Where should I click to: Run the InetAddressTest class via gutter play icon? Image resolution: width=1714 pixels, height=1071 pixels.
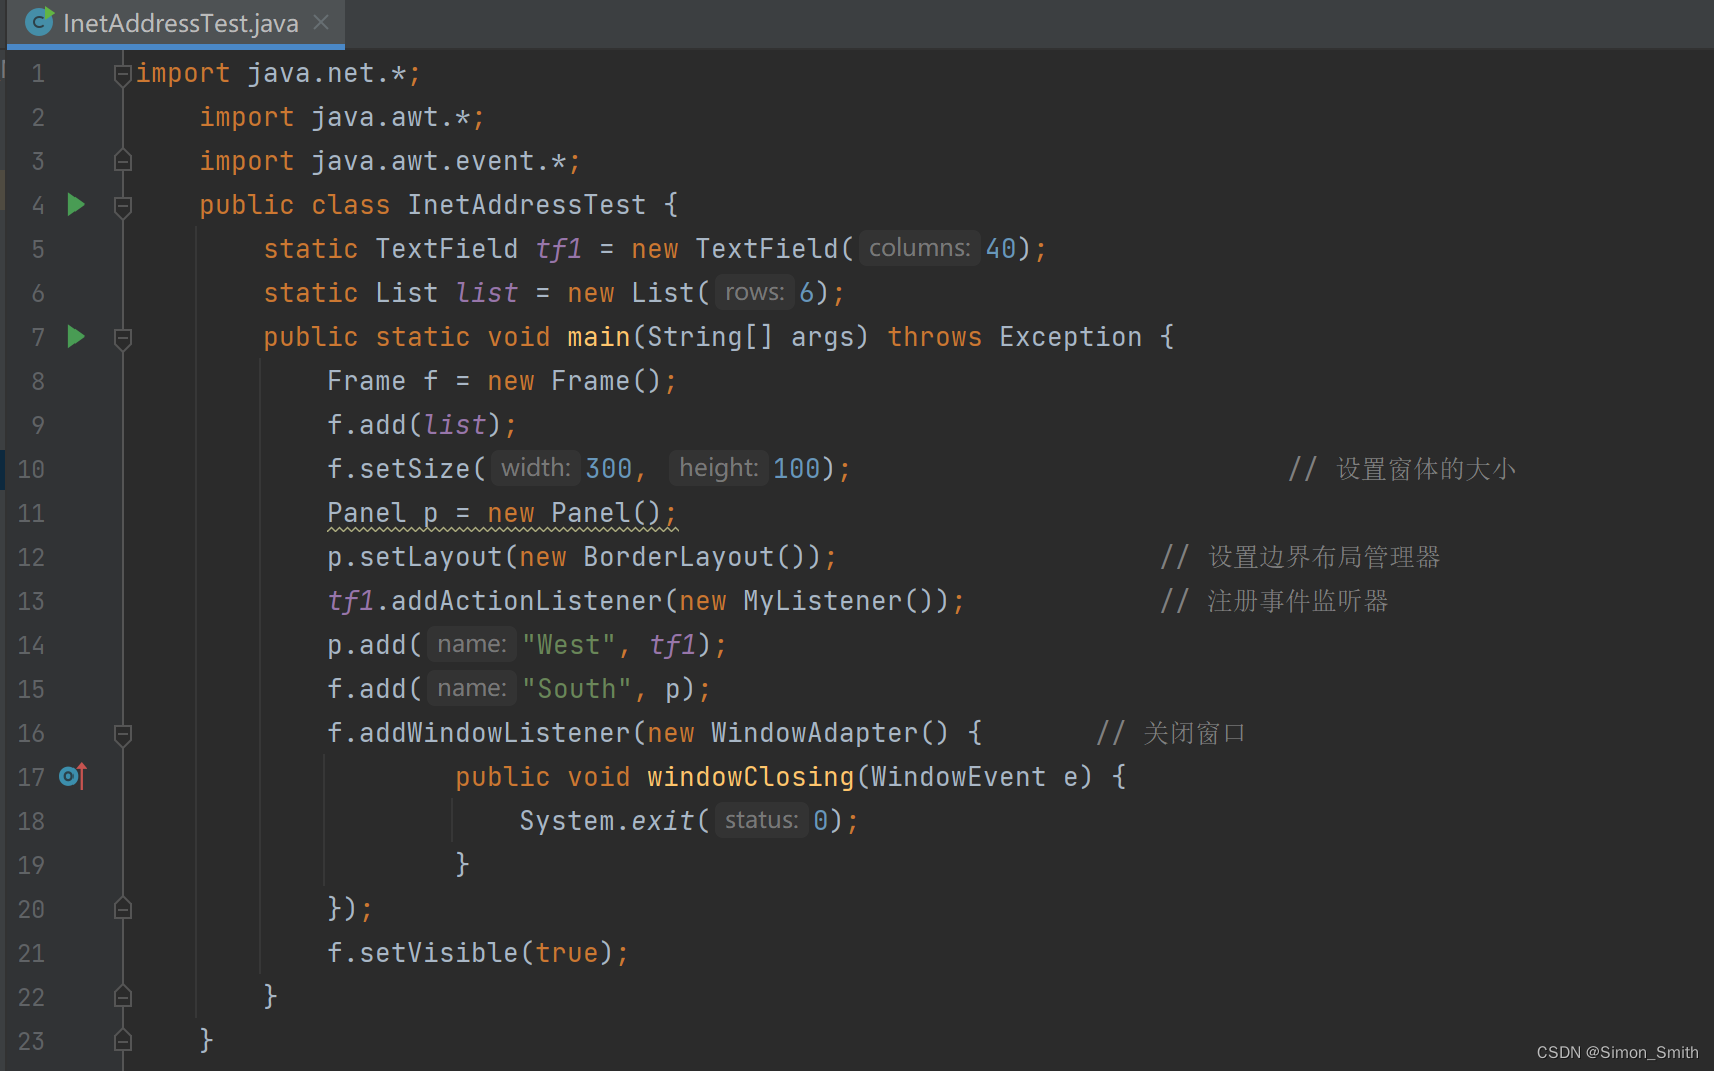pos(76,204)
